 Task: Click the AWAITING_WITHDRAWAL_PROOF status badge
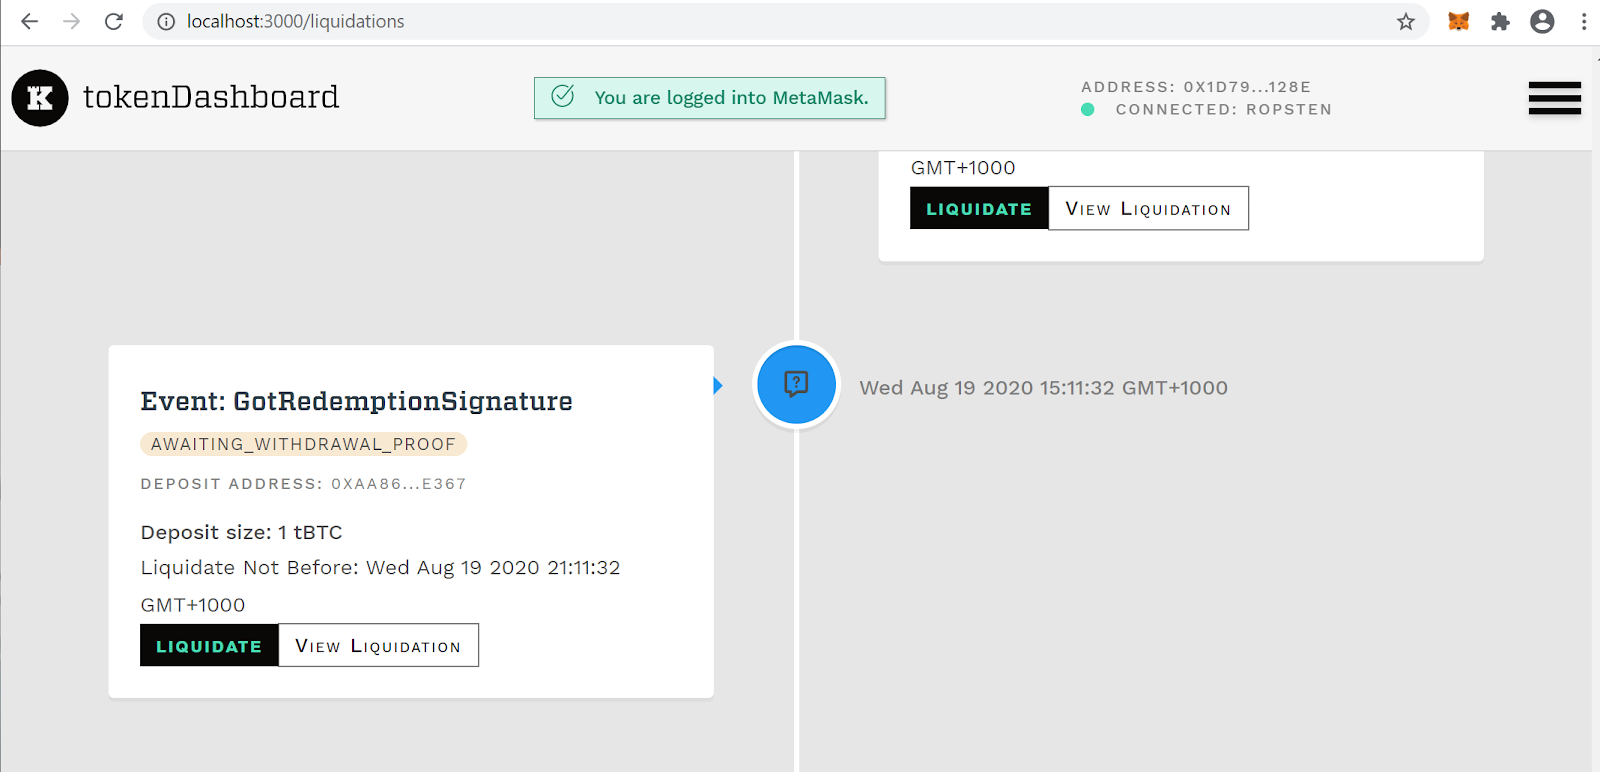[x=303, y=444]
